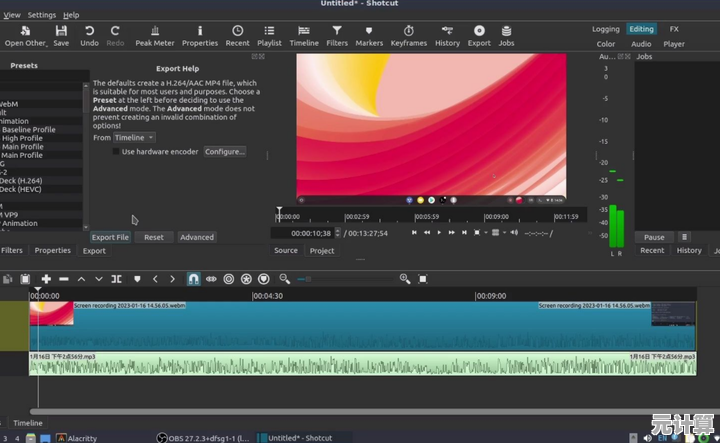The width and height of the screenshot is (720, 443).
Task: Open the History toolbar icon
Action: [x=447, y=36]
